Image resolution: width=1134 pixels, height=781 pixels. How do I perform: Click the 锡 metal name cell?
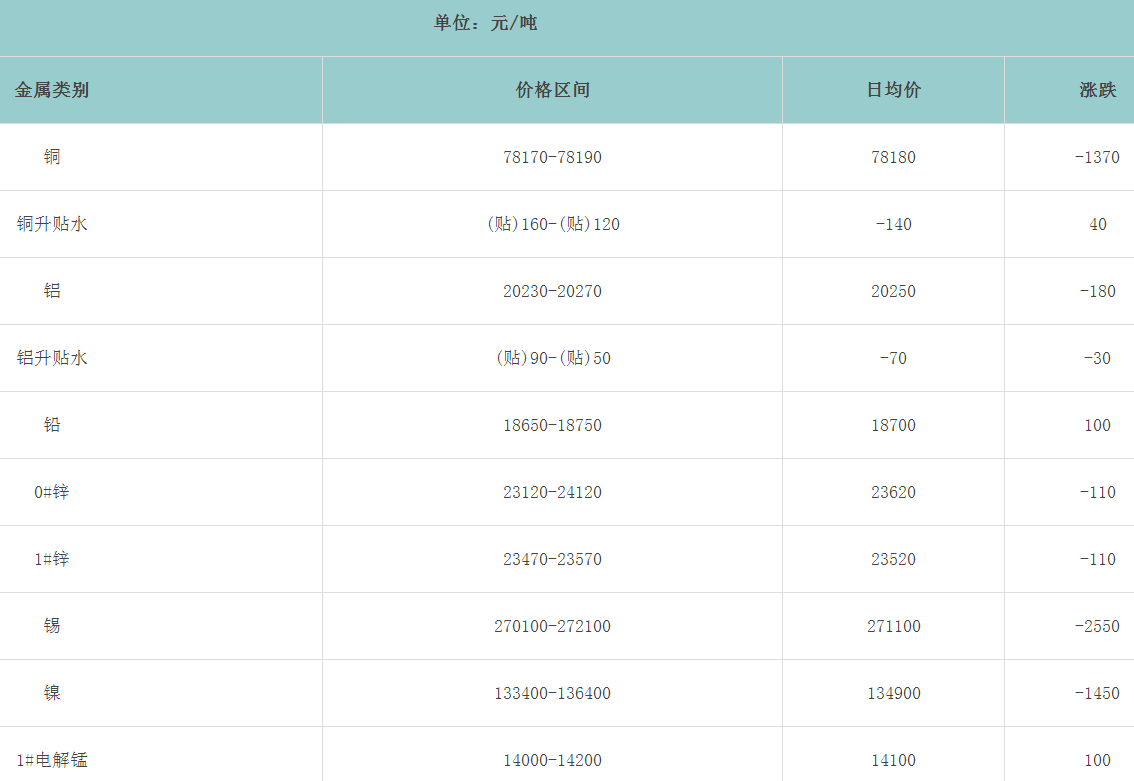[52, 626]
